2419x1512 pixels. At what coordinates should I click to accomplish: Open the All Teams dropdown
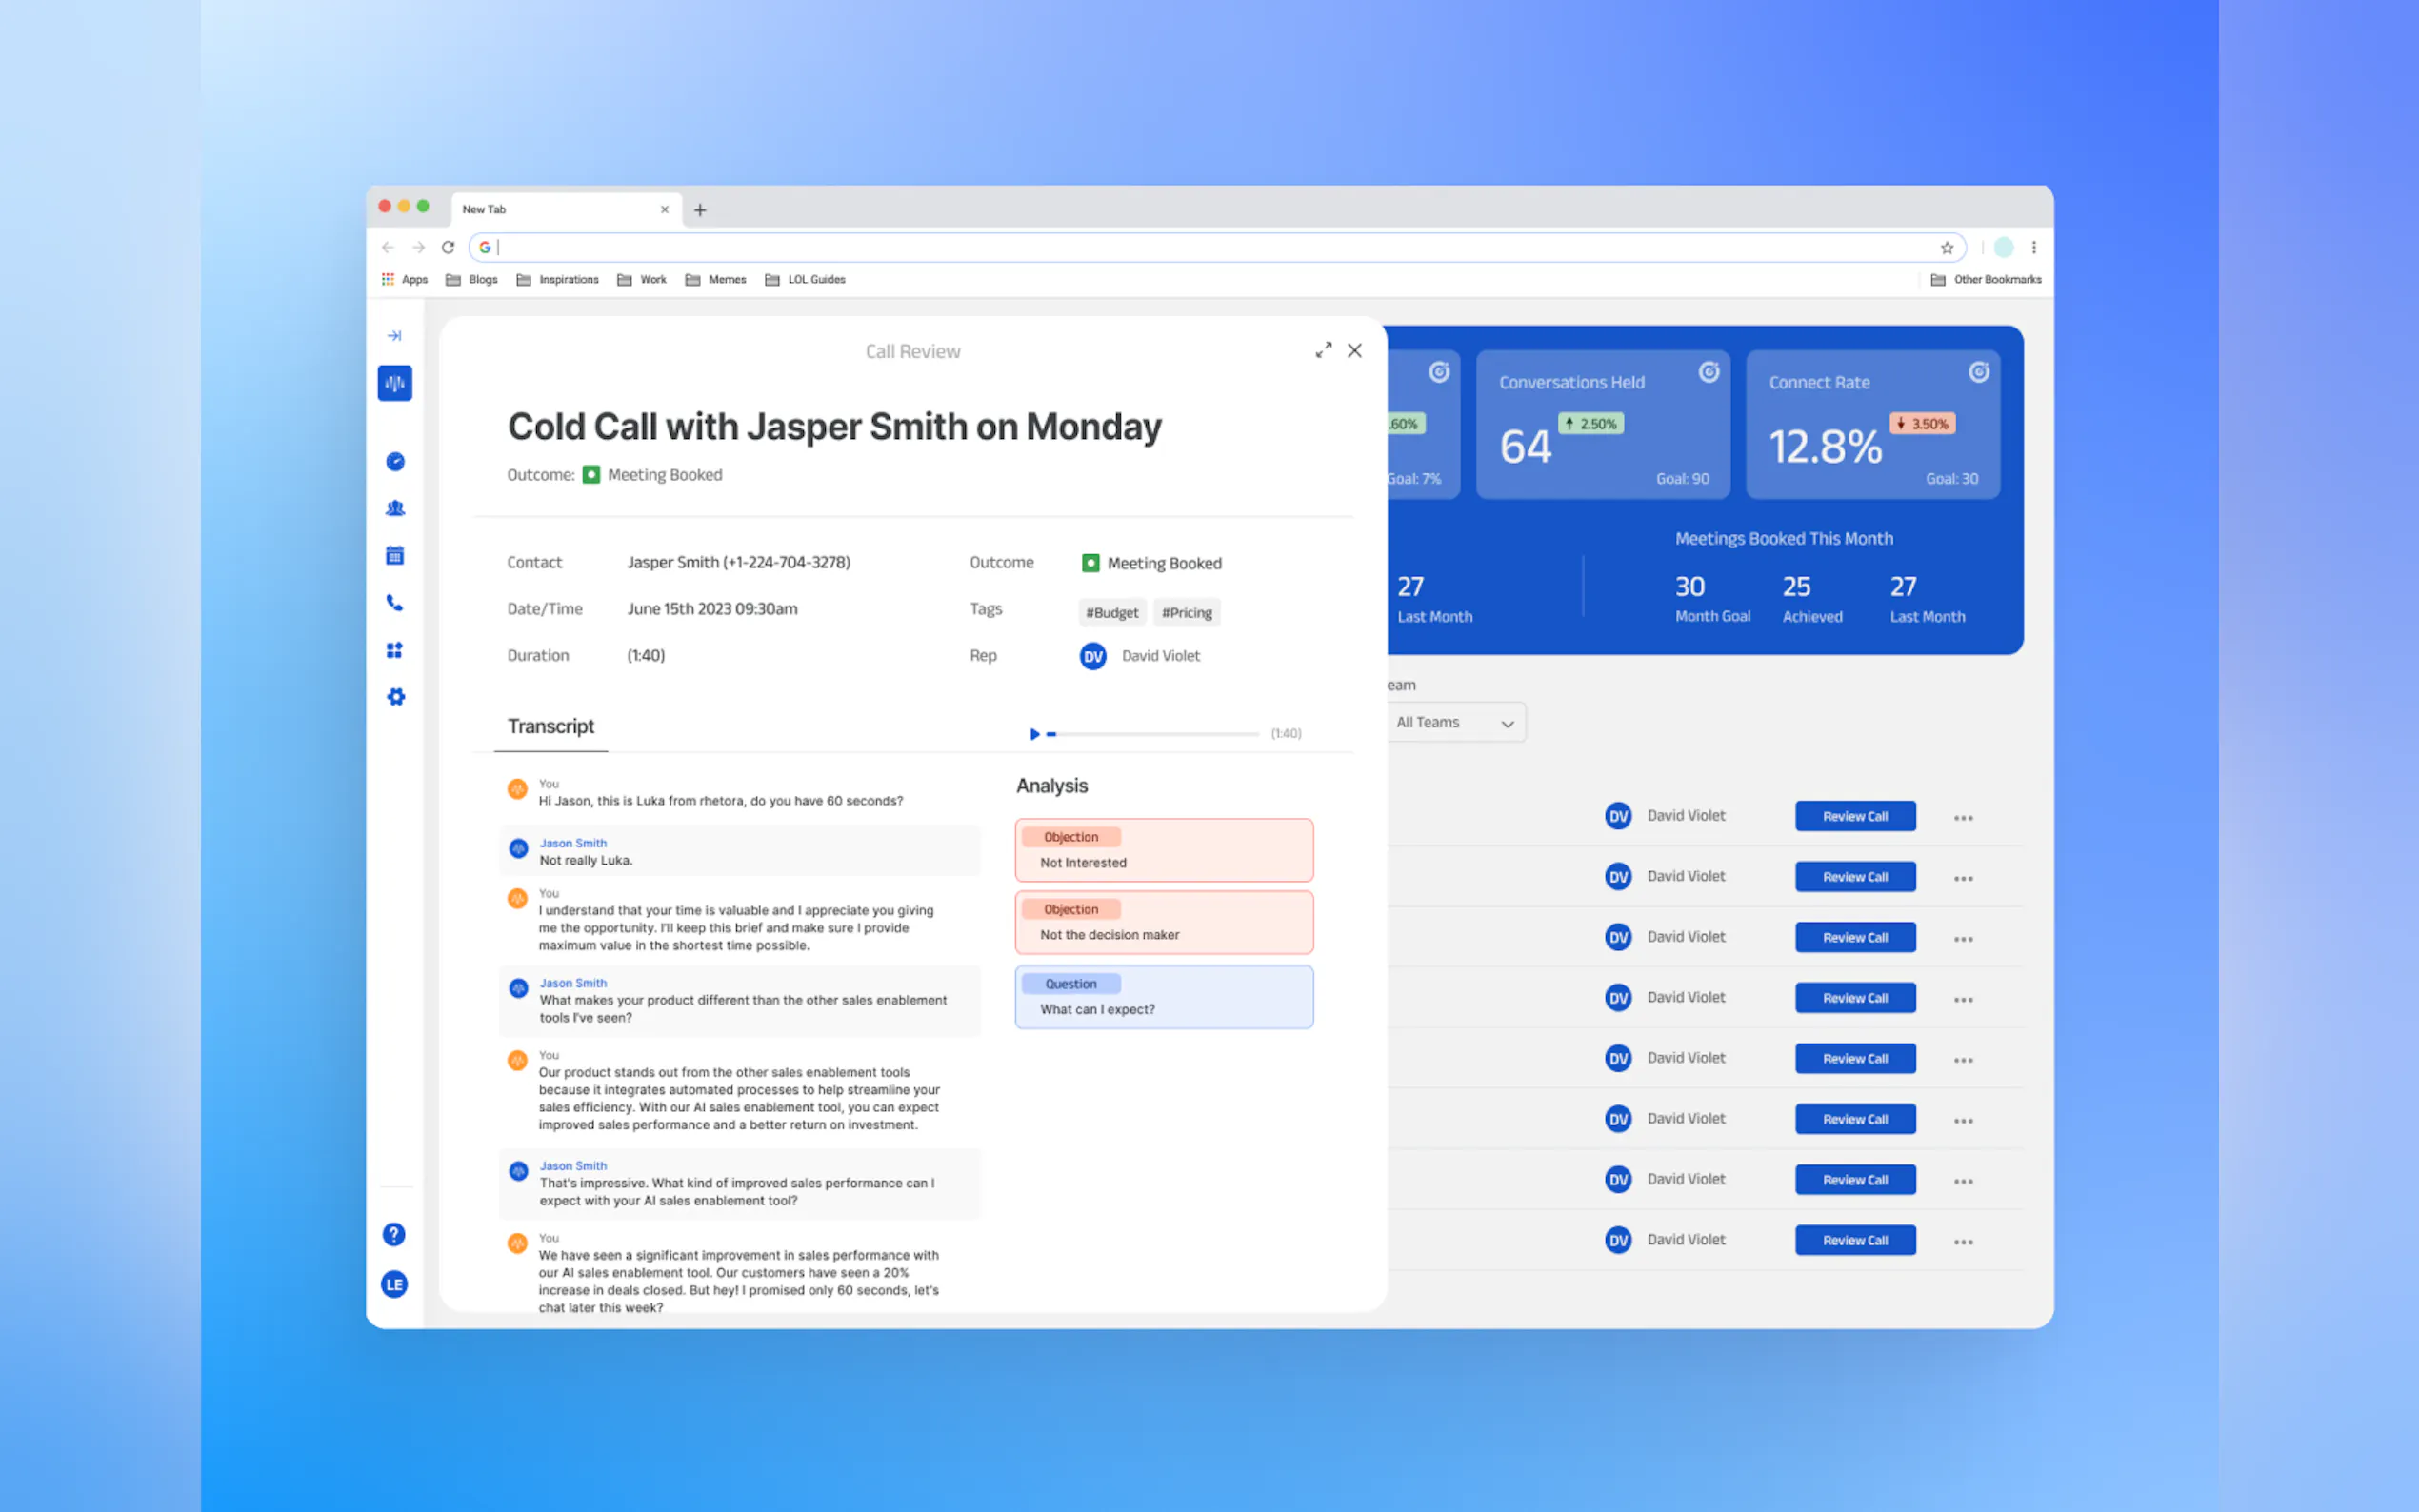(x=1455, y=722)
